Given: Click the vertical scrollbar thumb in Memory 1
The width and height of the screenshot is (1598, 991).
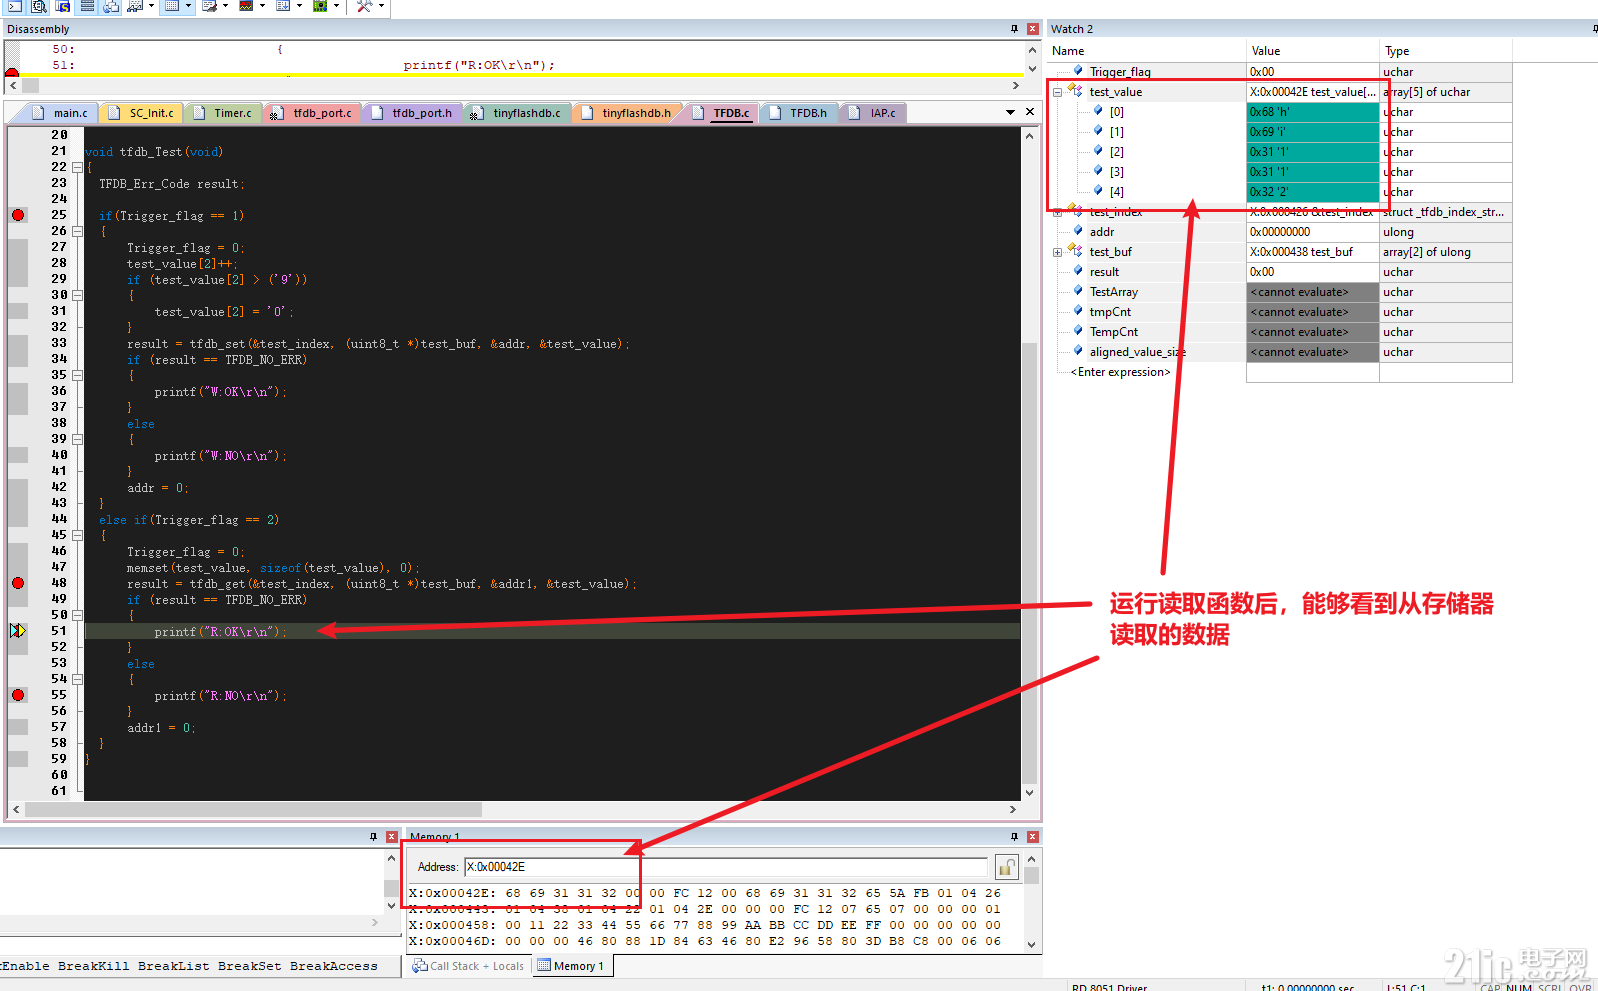Looking at the screenshot, I should [x=1032, y=875].
